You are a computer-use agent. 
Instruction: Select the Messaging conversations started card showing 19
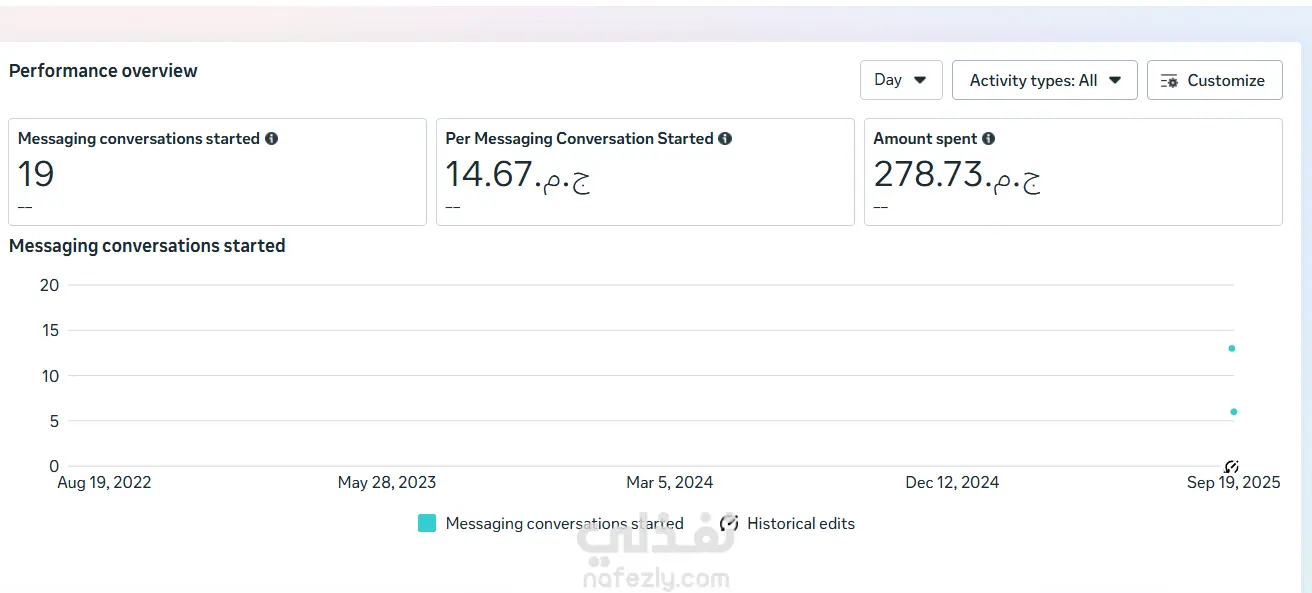point(217,172)
